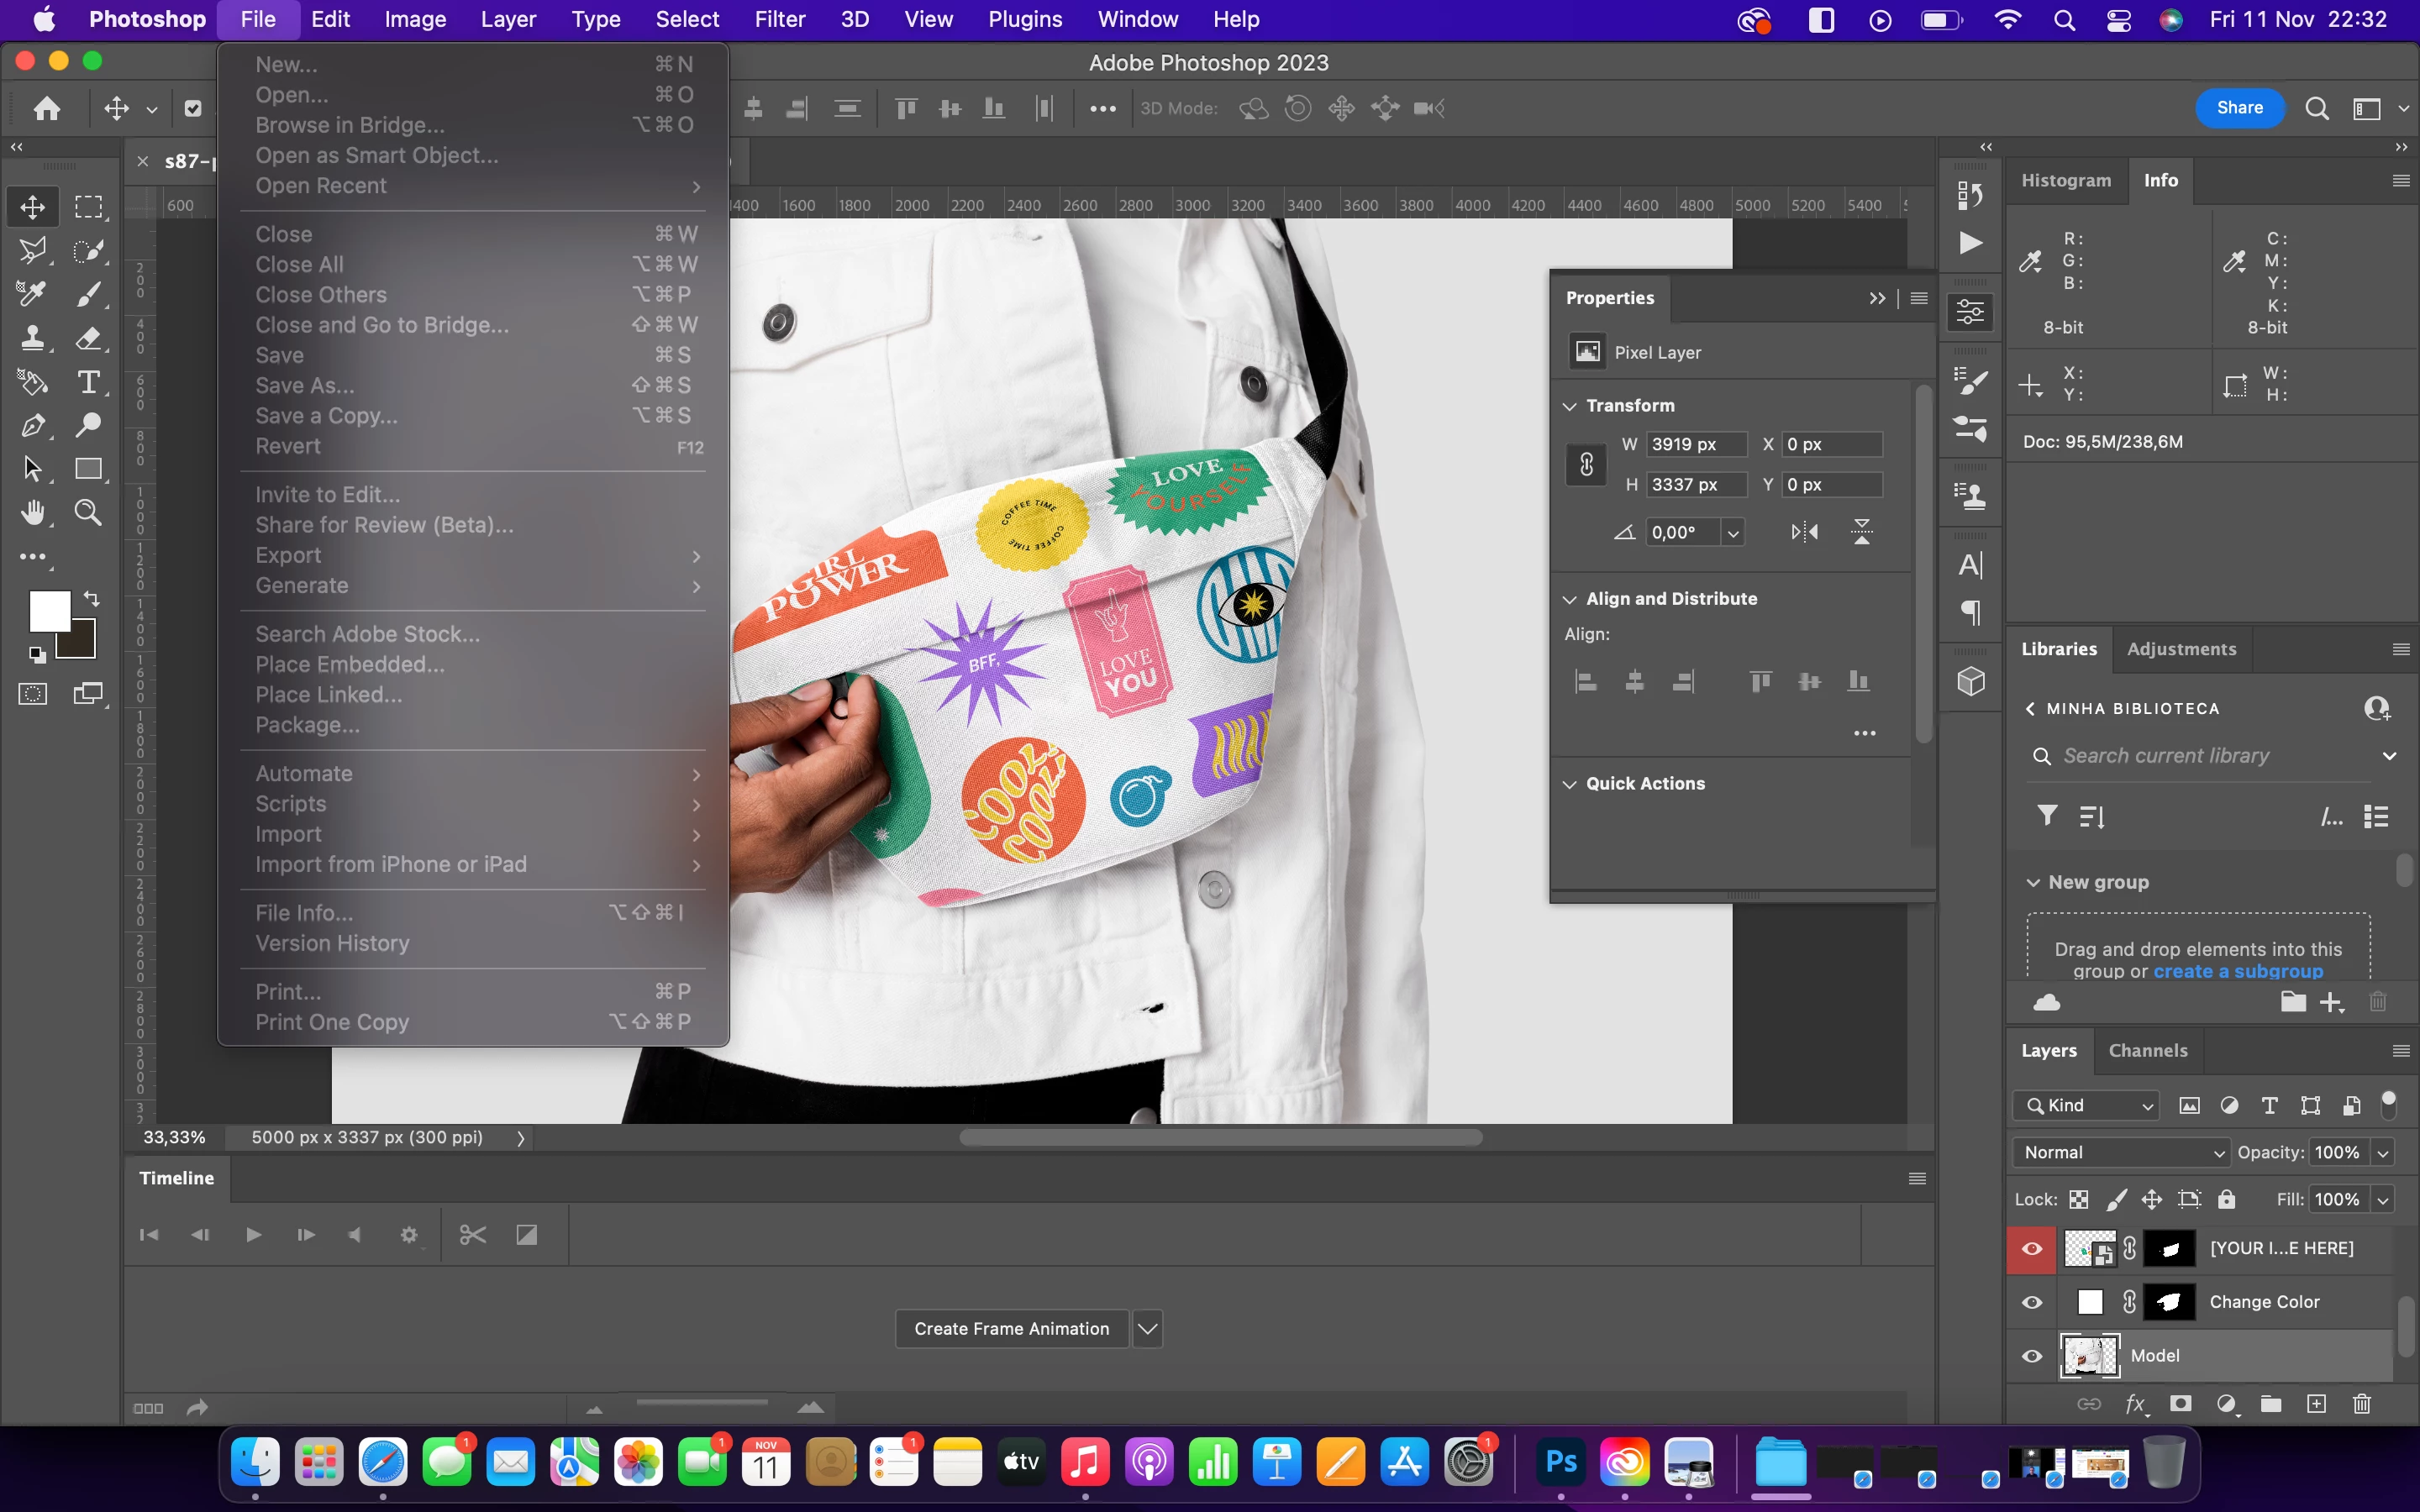Select the Eraser tool
Image resolution: width=2420 pixels, height=1512 pixels.
88,338
